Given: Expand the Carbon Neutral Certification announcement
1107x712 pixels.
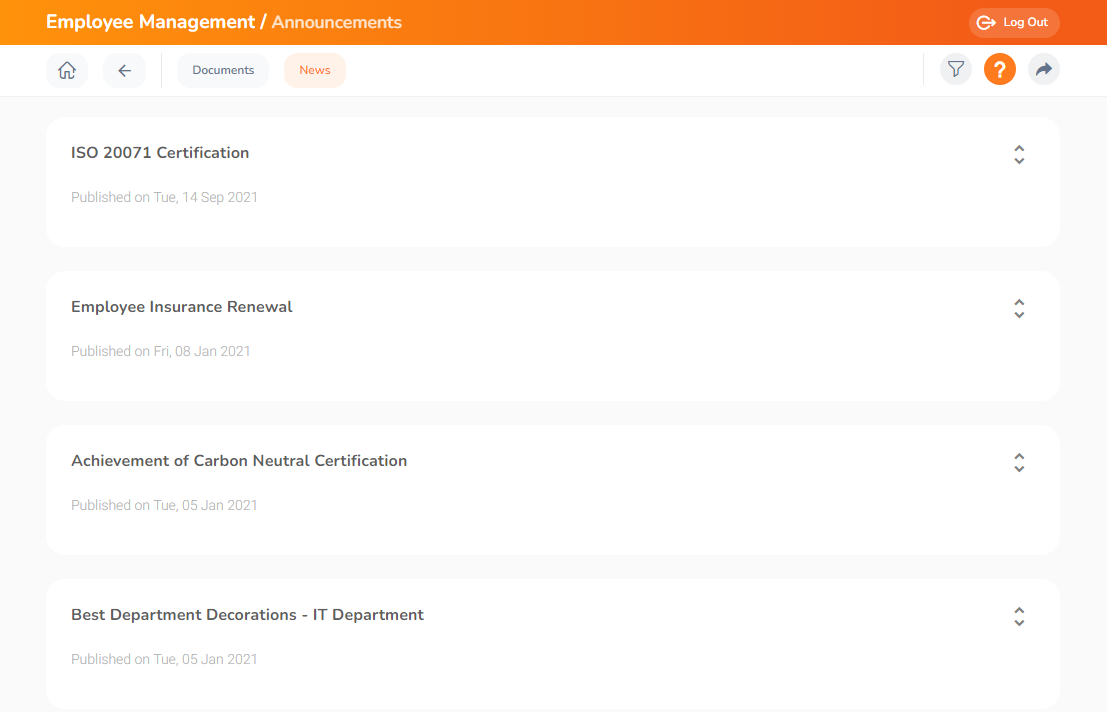Looking at the screenshot, I should click(x=1019, y=463).
